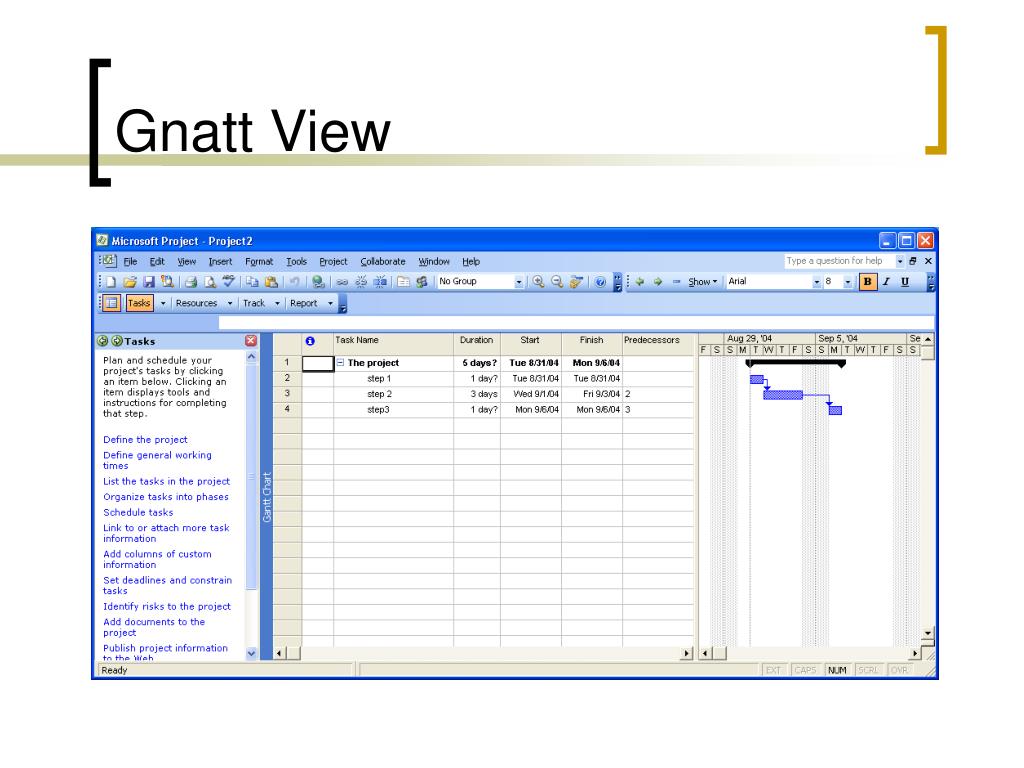Open a file with the Open folder icon

click(x=130, y=281)
